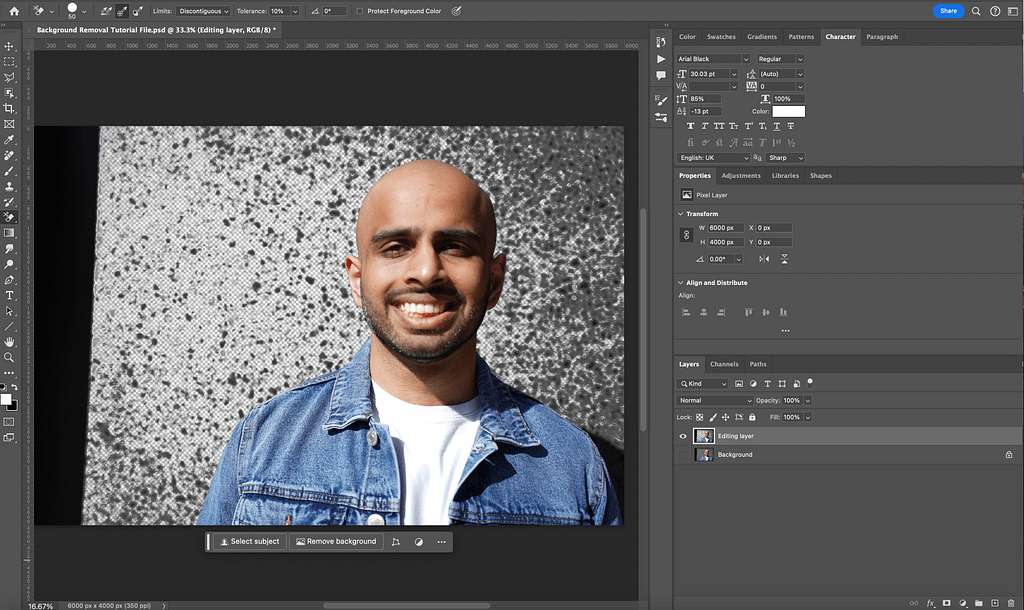Viewport: 1024px width, 610px height.
Task: Select the Crop tool
Action: [10, 108]
